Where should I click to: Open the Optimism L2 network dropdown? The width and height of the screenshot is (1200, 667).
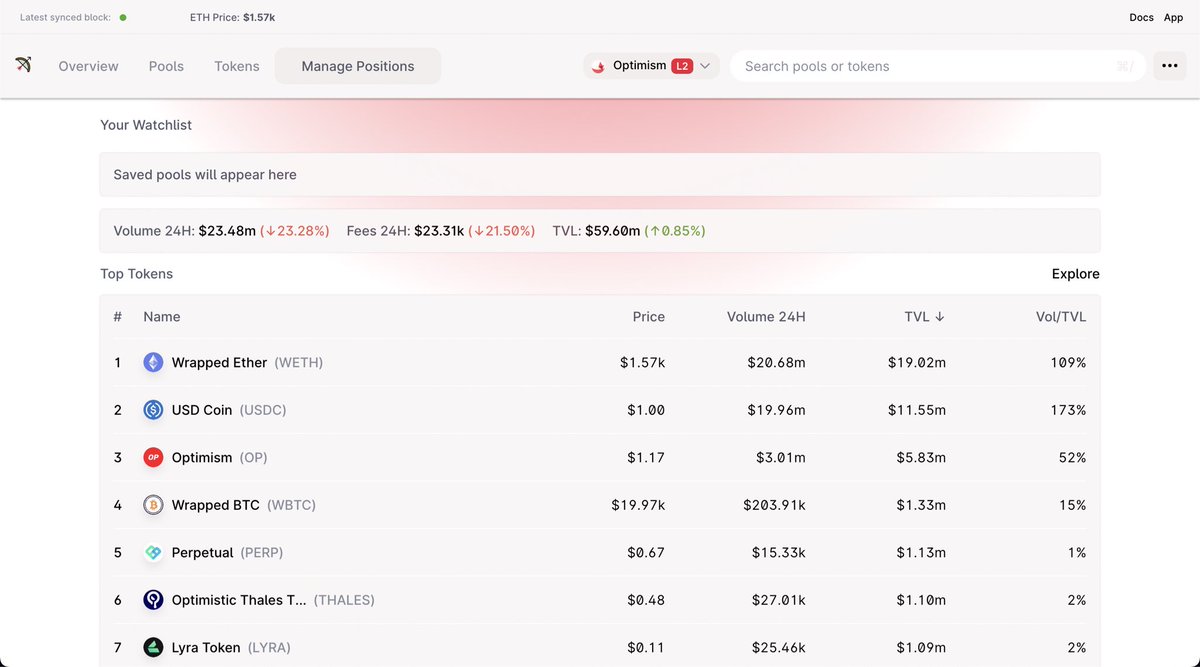pyautogui.click(x=651, y=66)
